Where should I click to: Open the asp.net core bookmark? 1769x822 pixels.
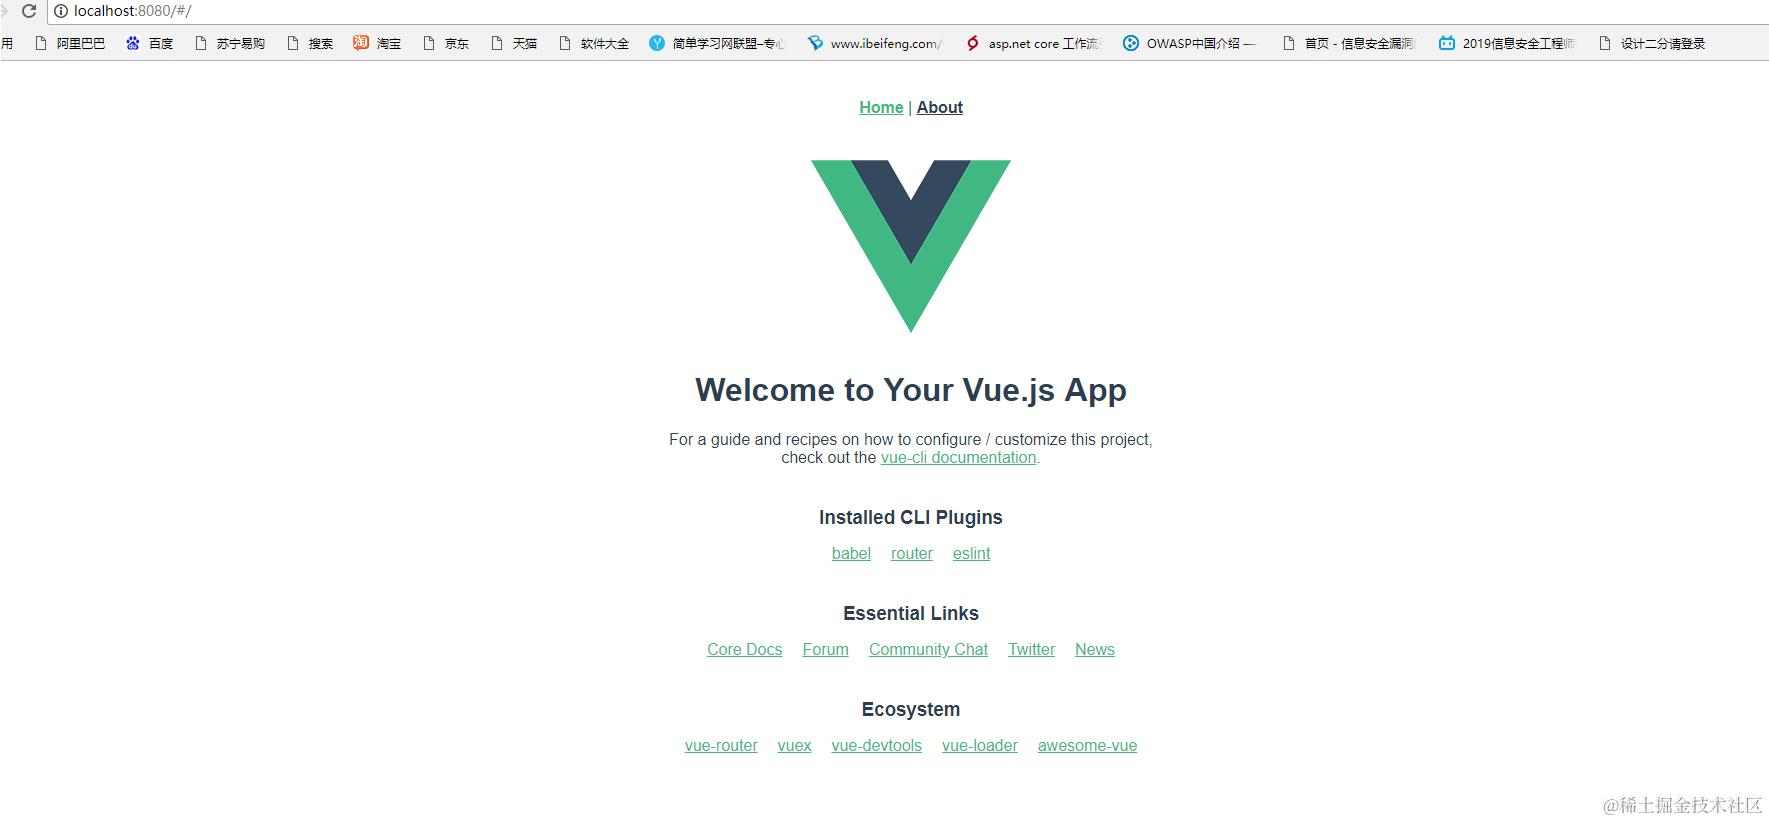pyautogui.click(x=1033, y=43)
